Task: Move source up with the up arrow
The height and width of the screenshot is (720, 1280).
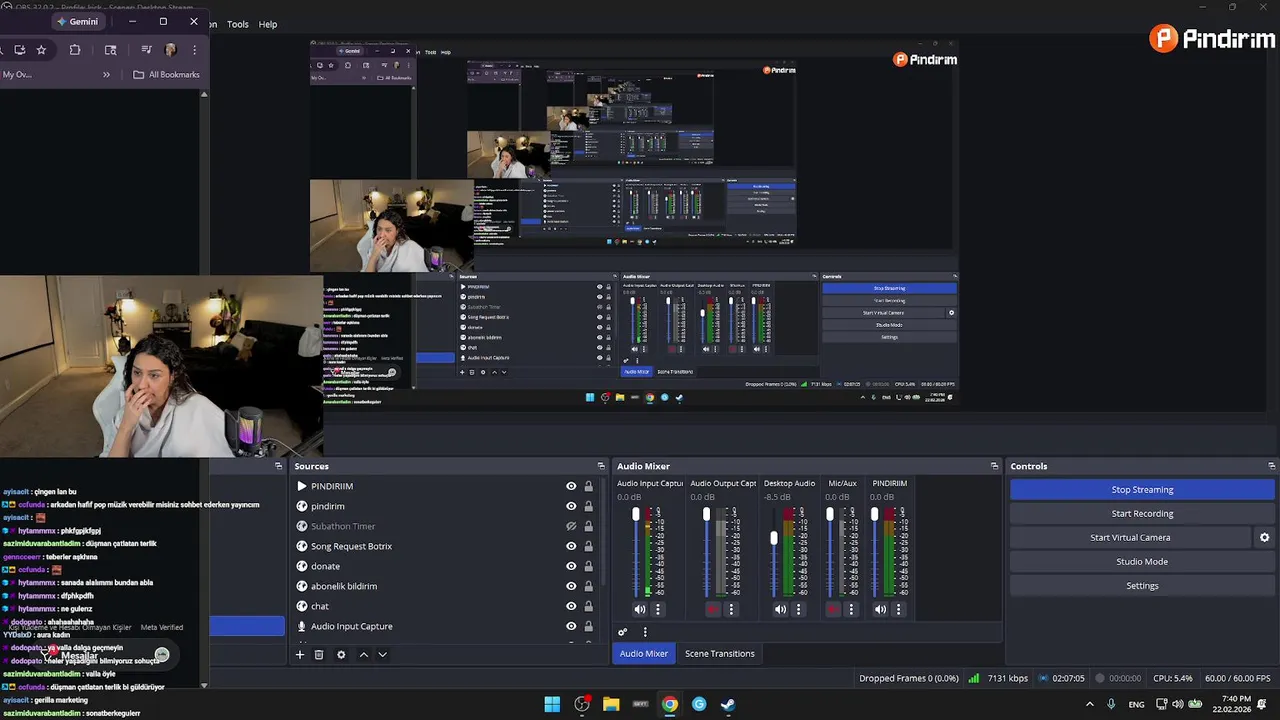Action: click(x=363, y=654)
